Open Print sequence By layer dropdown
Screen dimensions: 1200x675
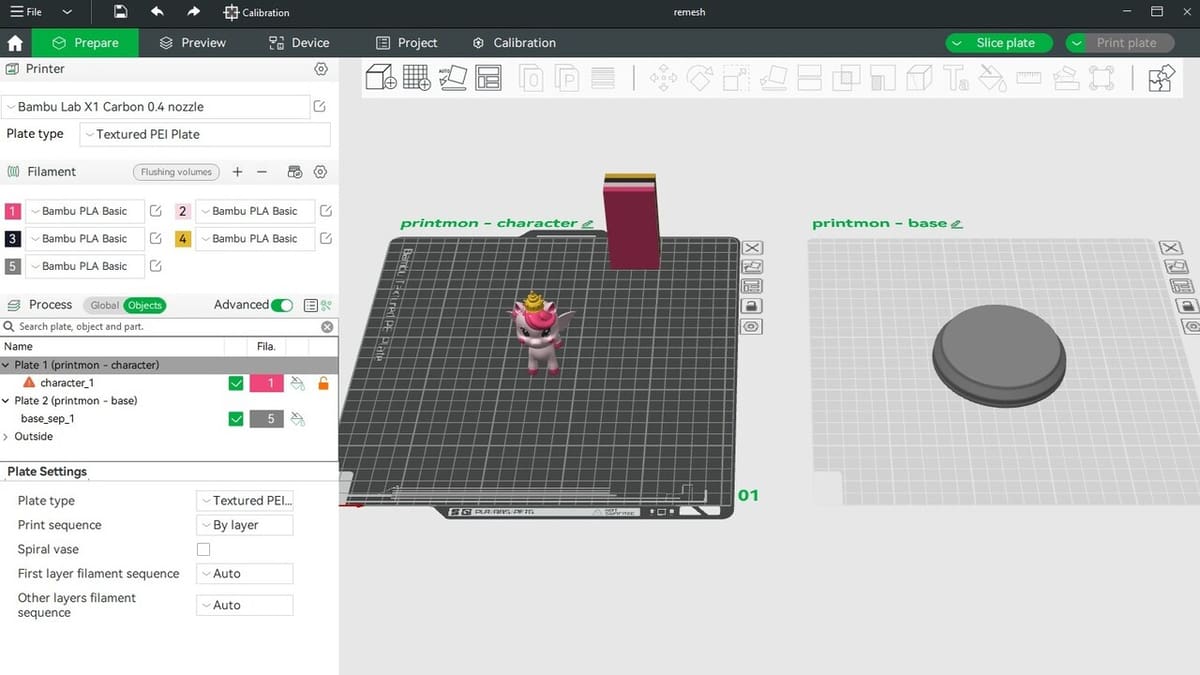click(244, 525)
